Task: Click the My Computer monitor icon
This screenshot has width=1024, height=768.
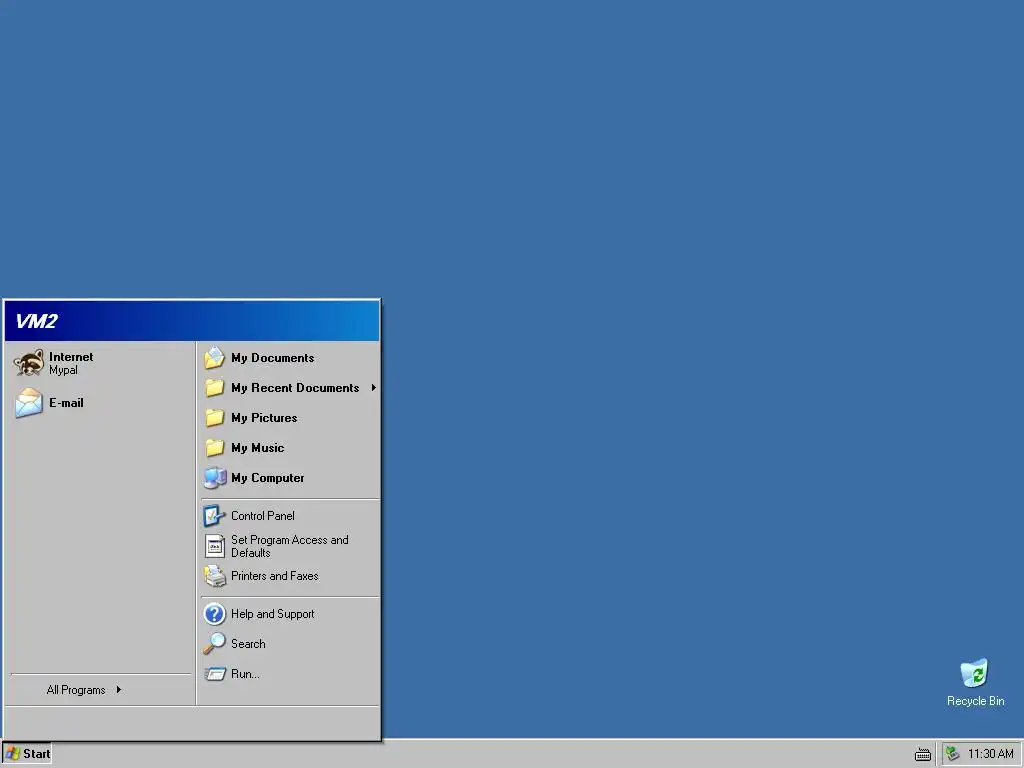Action: 214,478
